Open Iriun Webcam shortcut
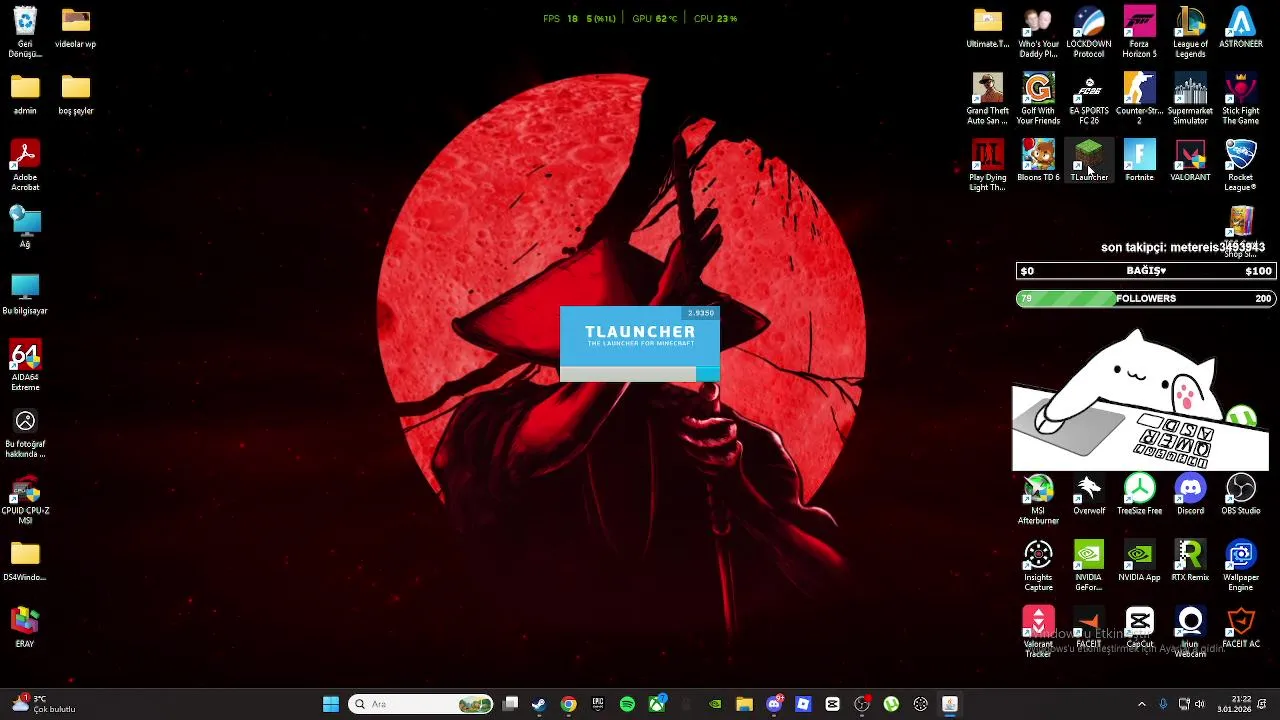Image resolution: width=1280 pixels, height=720 pixels. coord(1190,632)
